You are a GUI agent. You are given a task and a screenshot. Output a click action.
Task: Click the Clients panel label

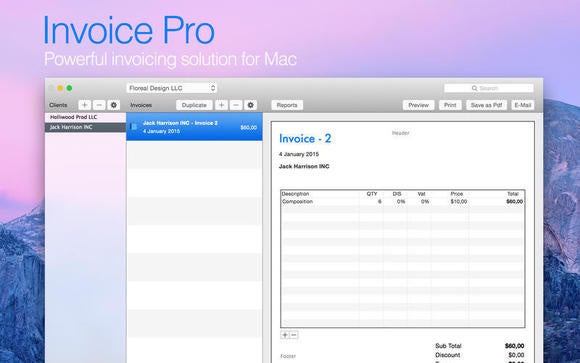(58, 105)
